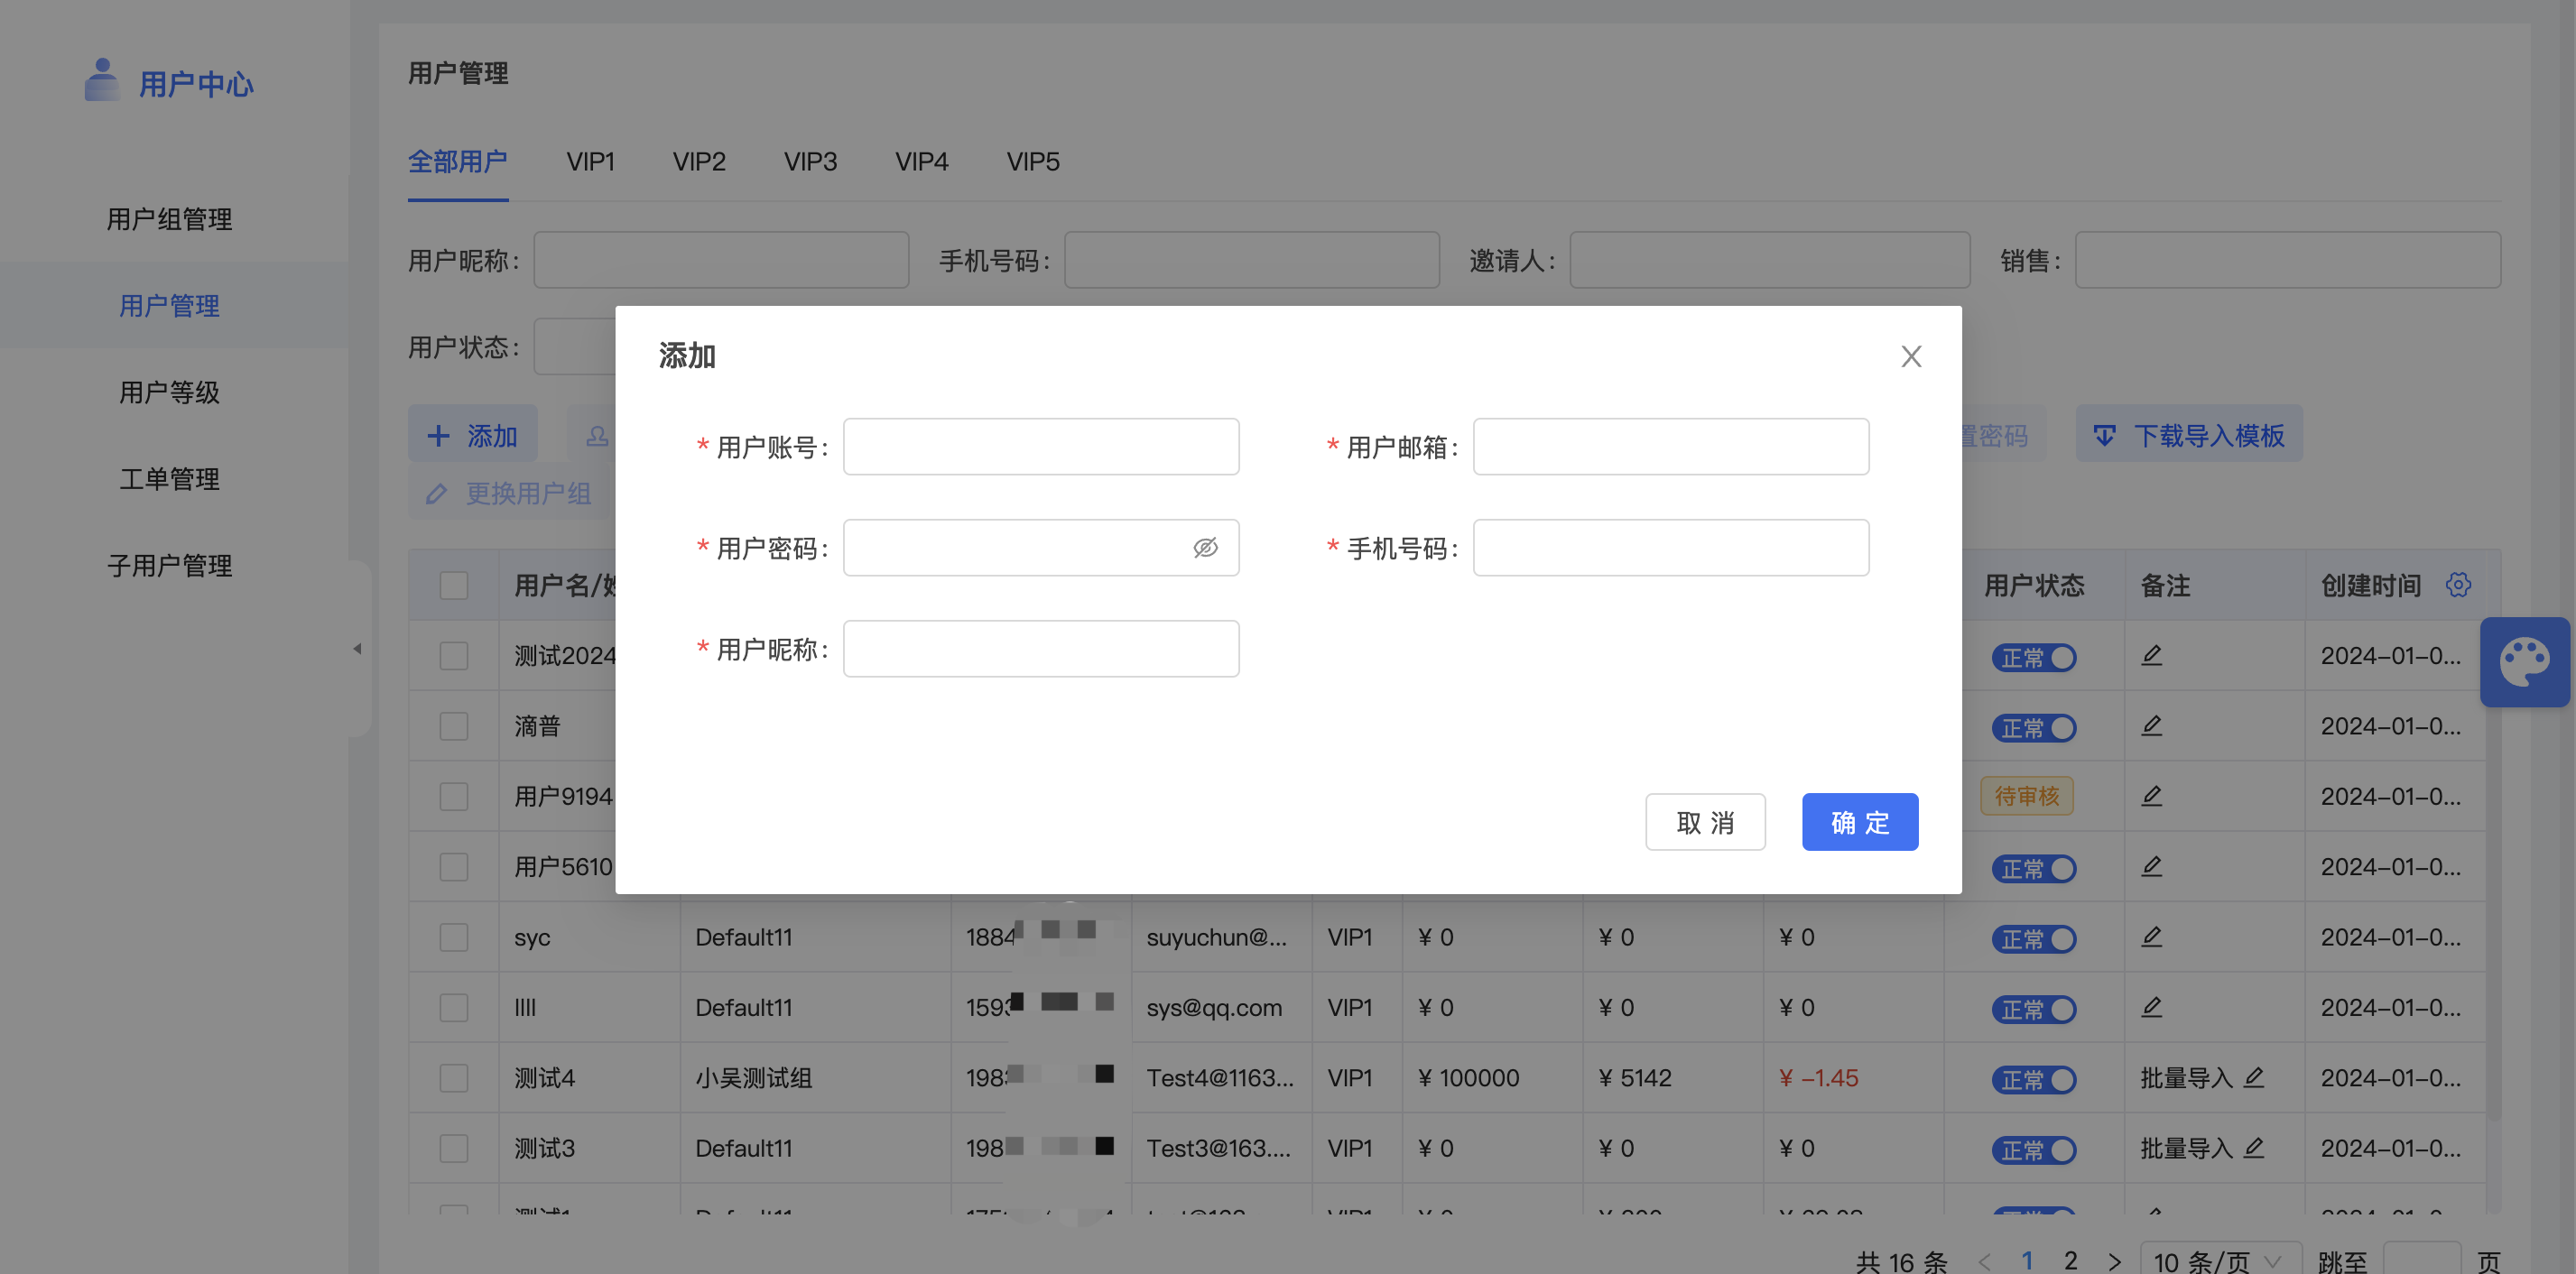This screenshot has height=1274, width=2576.
Task: Click the 取消 button
Action: [x=1705, y=822]
